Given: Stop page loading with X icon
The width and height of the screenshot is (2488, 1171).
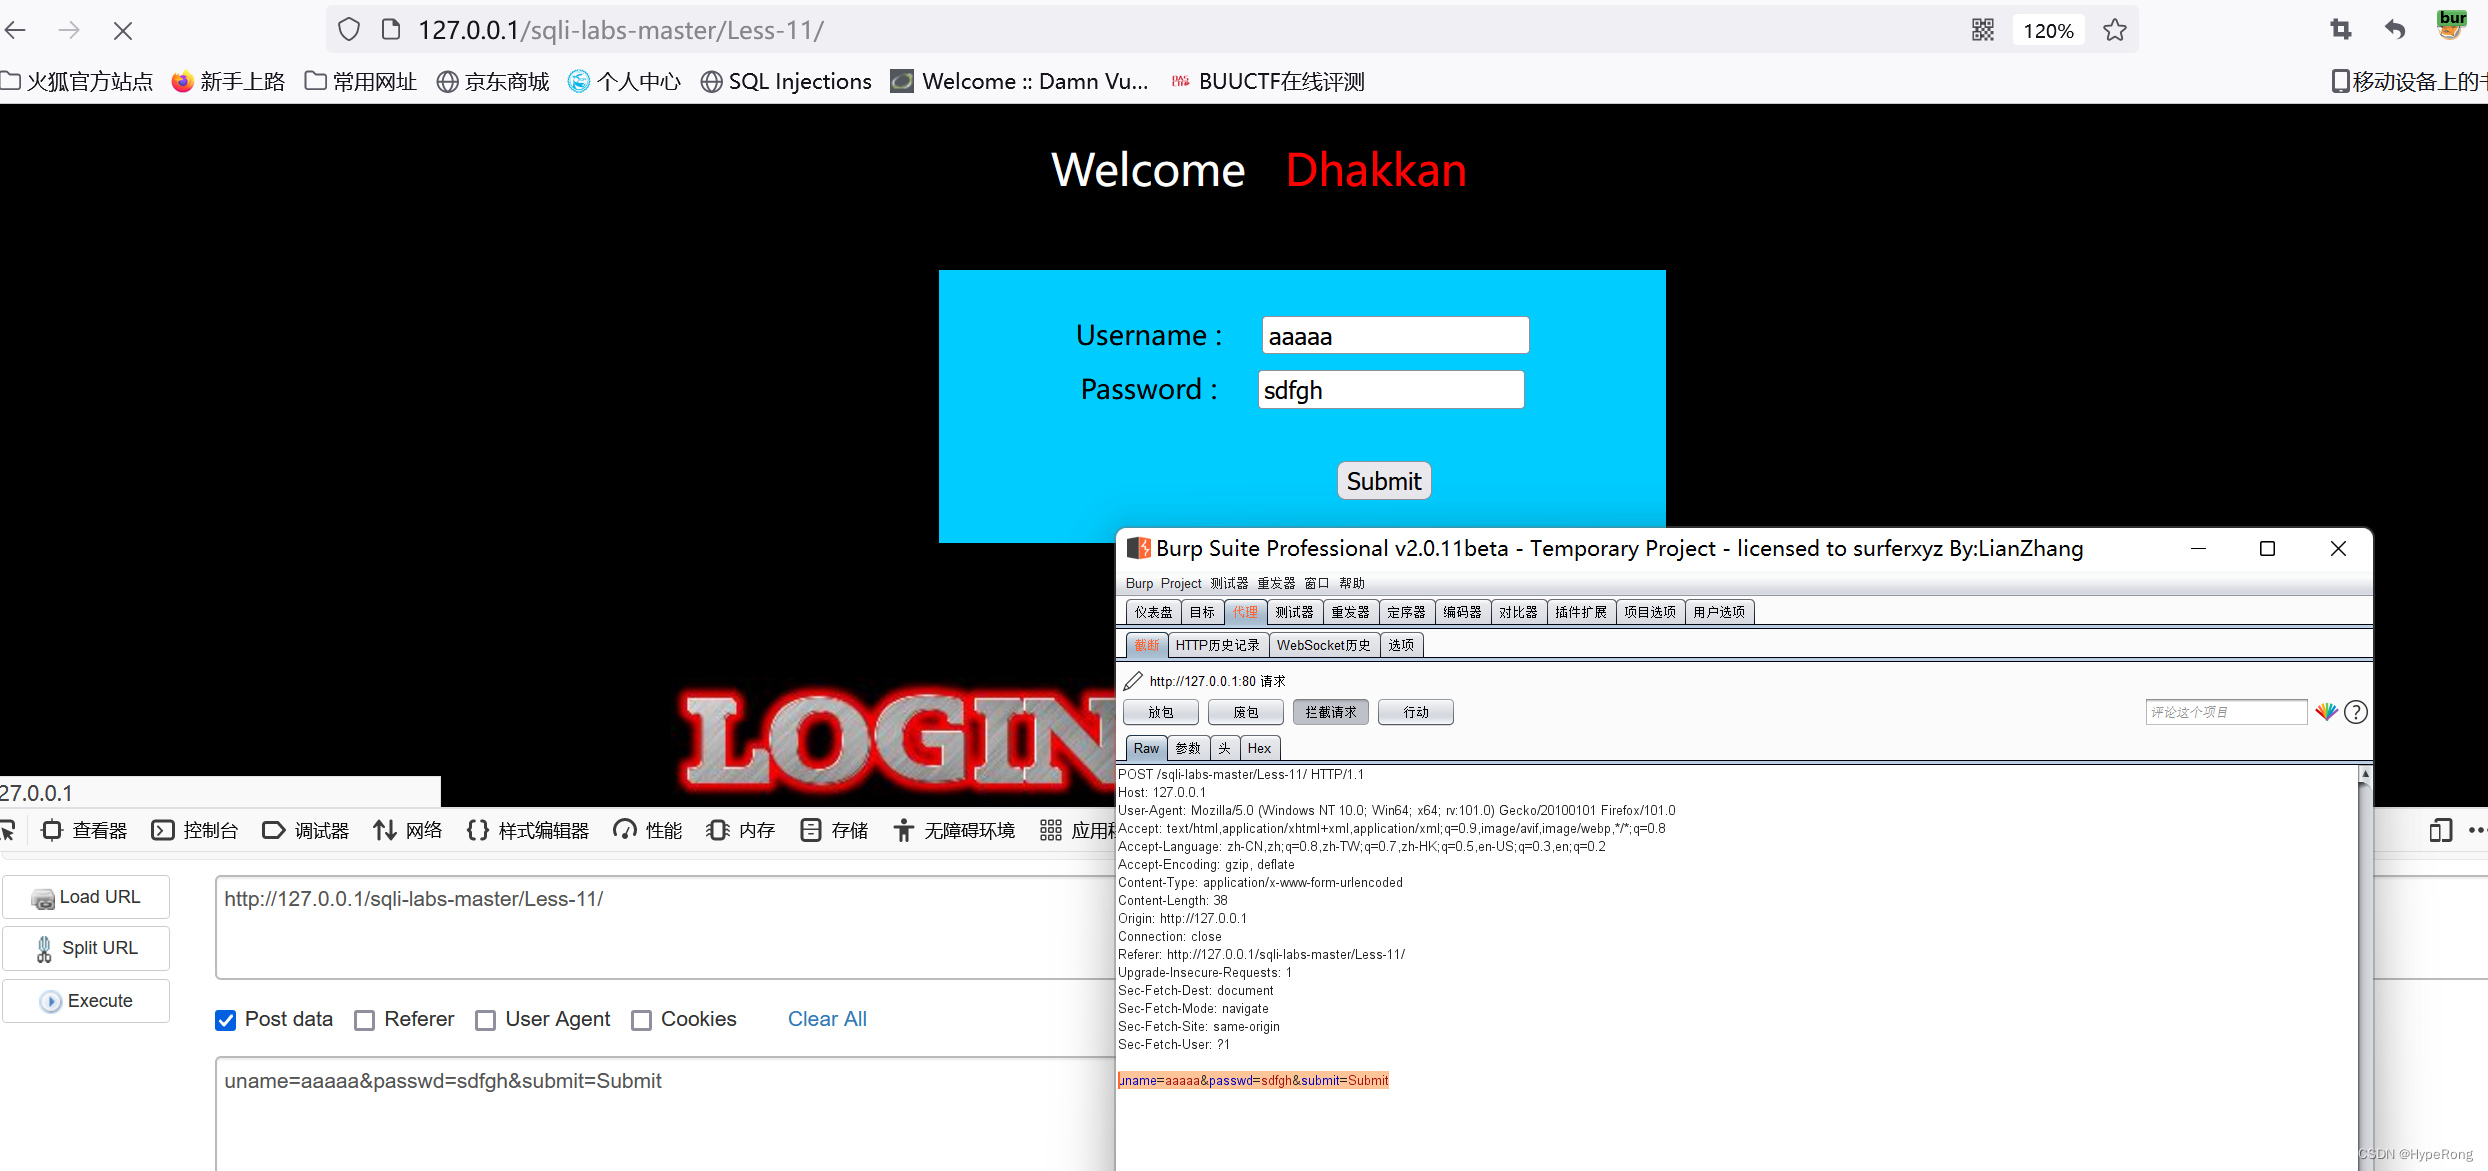Looking at the screenshot, I should 123,31.
